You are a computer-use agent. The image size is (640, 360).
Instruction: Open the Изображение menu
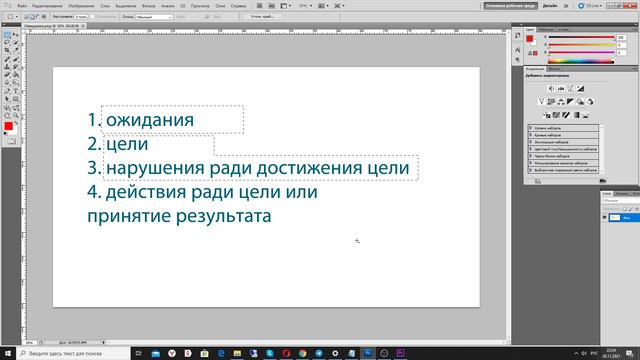[x=81, y=6]
